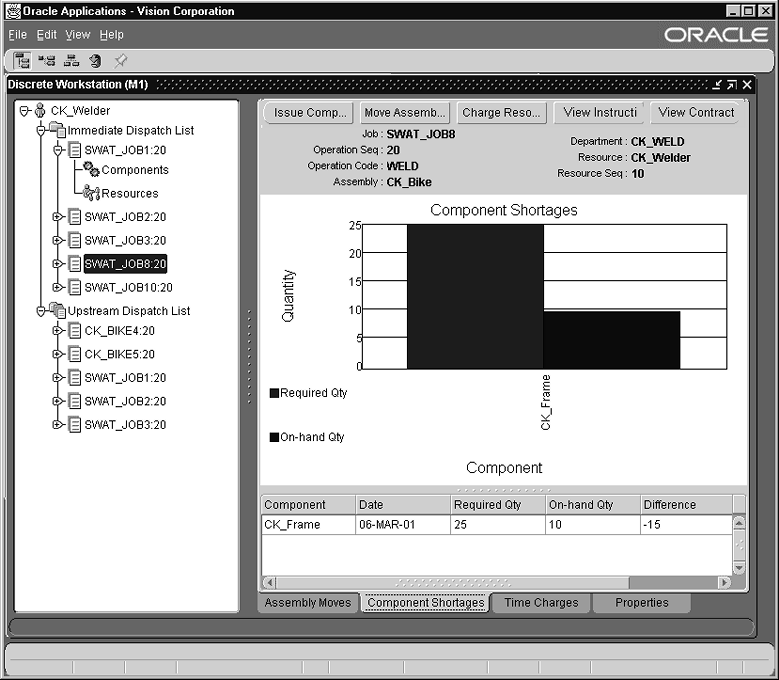Switch to the org-chart style view icon
779x680 pixels.
(x=71, y=61)
